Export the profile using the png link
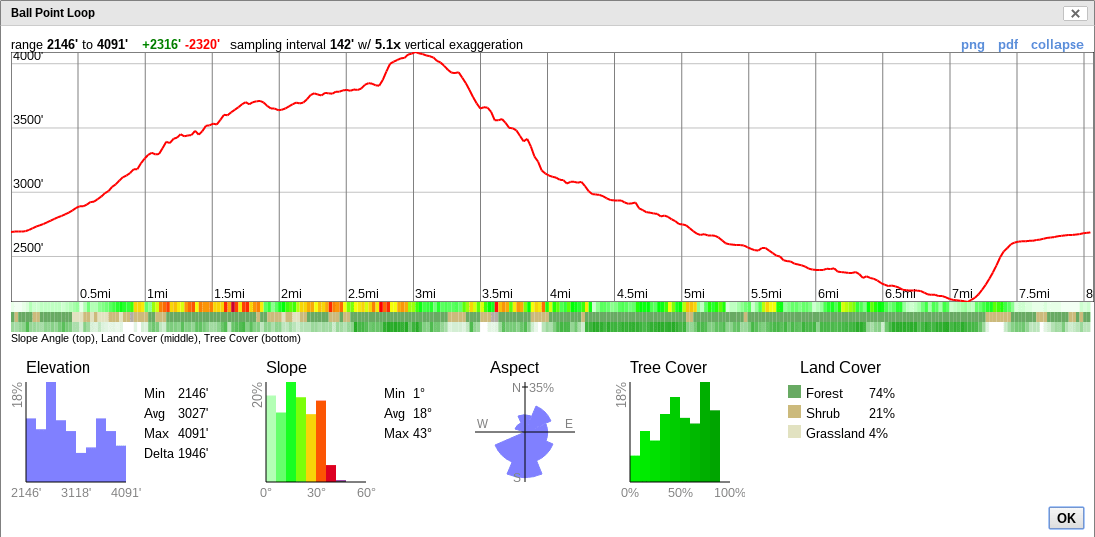Screen dimensions: 1095x537 (972, 45)
